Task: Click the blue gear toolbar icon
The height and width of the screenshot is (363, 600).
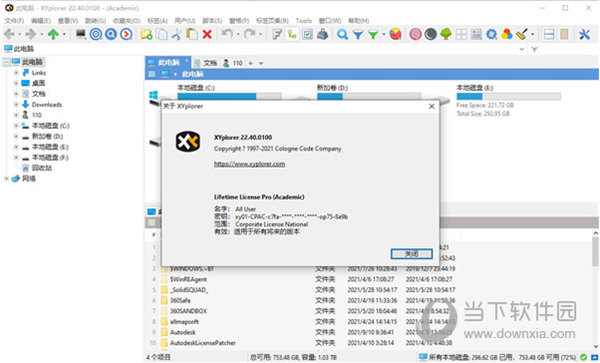Action: coord(491,34)
